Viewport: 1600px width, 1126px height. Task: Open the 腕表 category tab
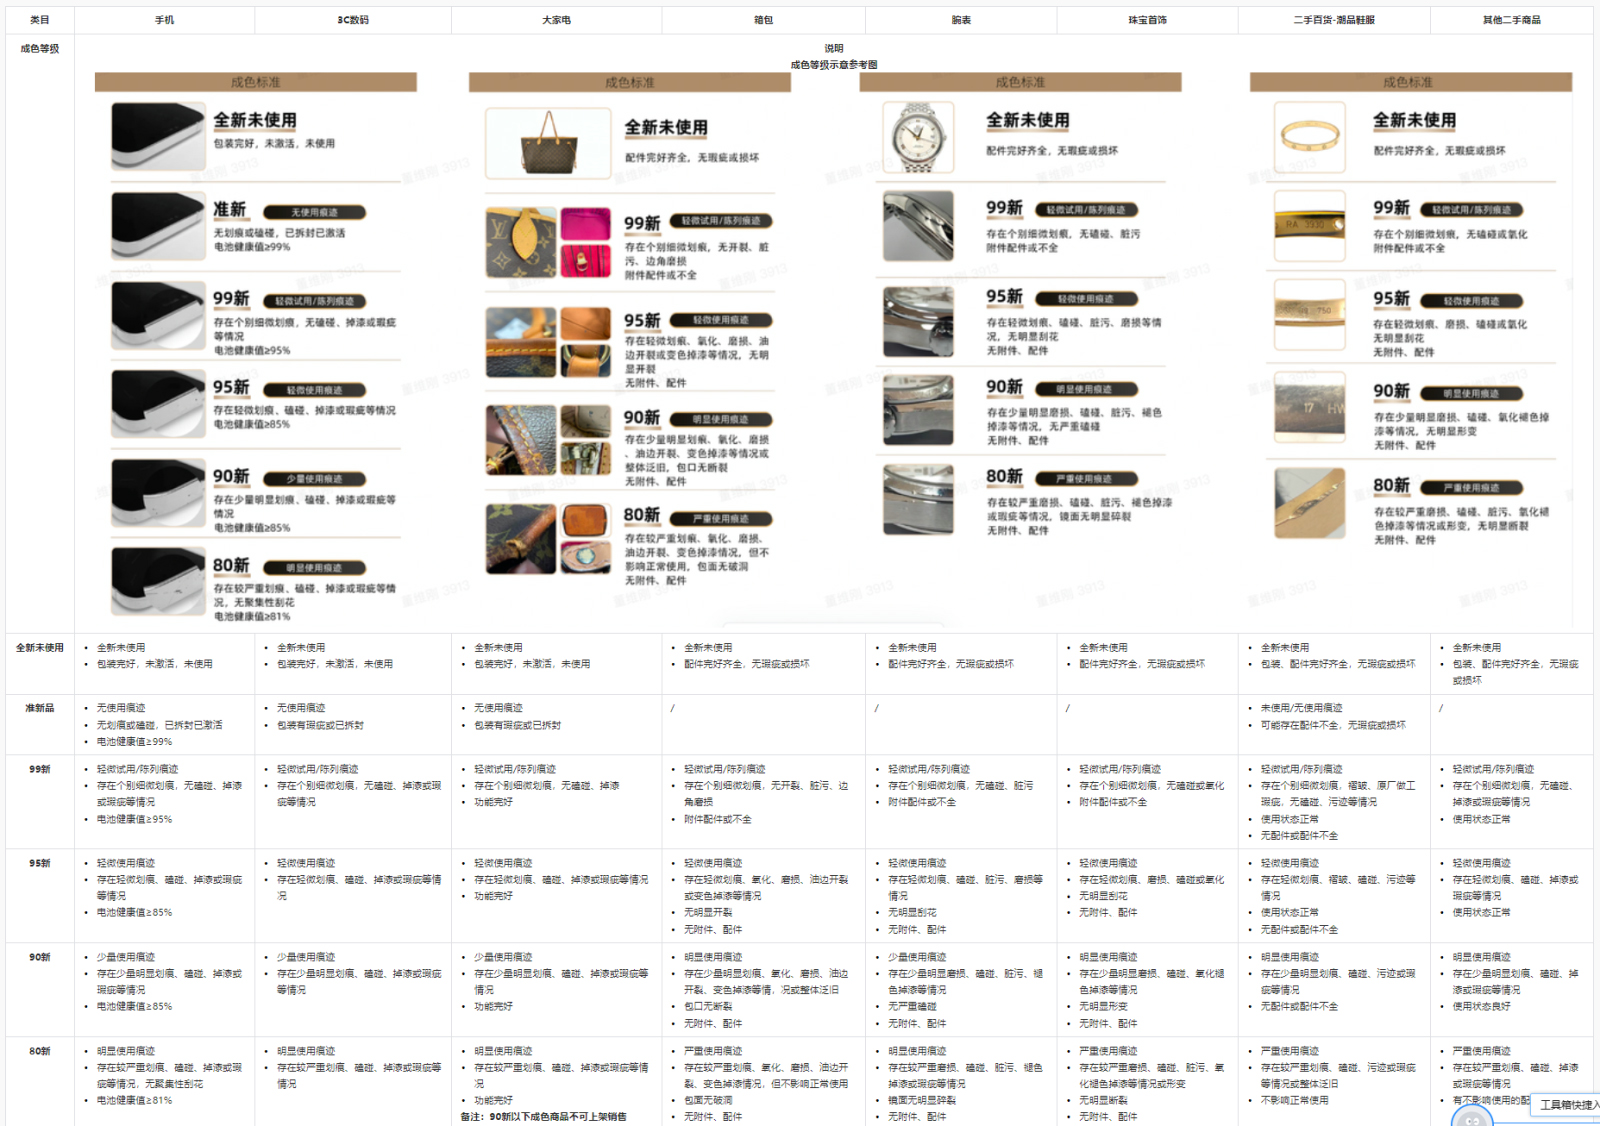point(961,18)
